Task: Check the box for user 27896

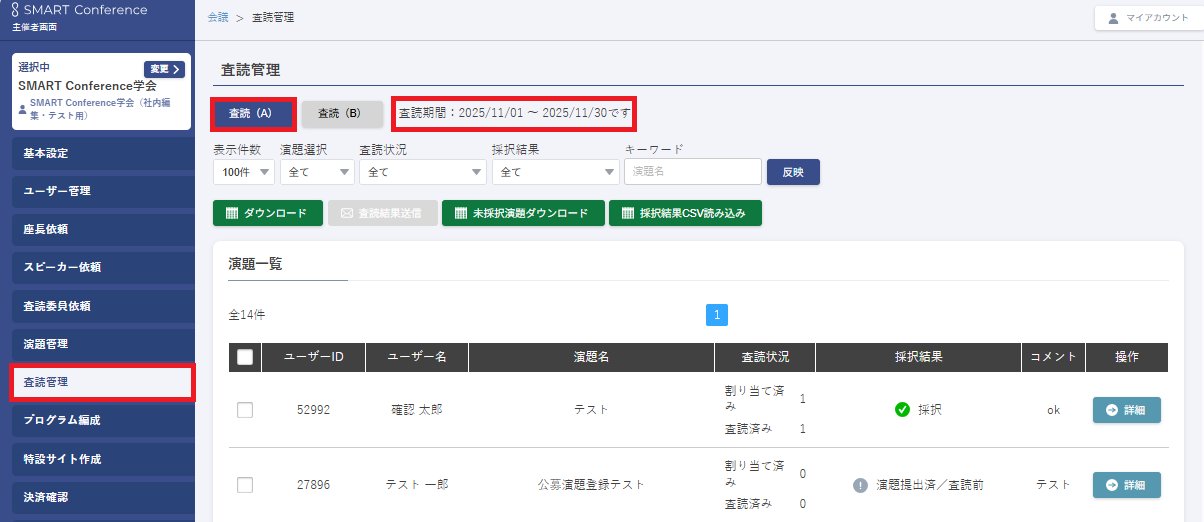Action: point(245,485)
